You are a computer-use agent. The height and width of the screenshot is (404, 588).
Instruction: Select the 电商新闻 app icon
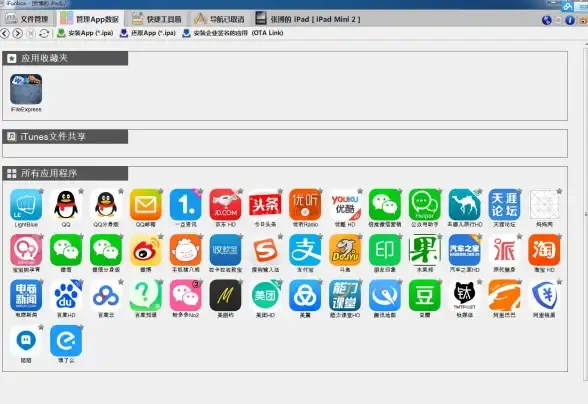(26, 295)
